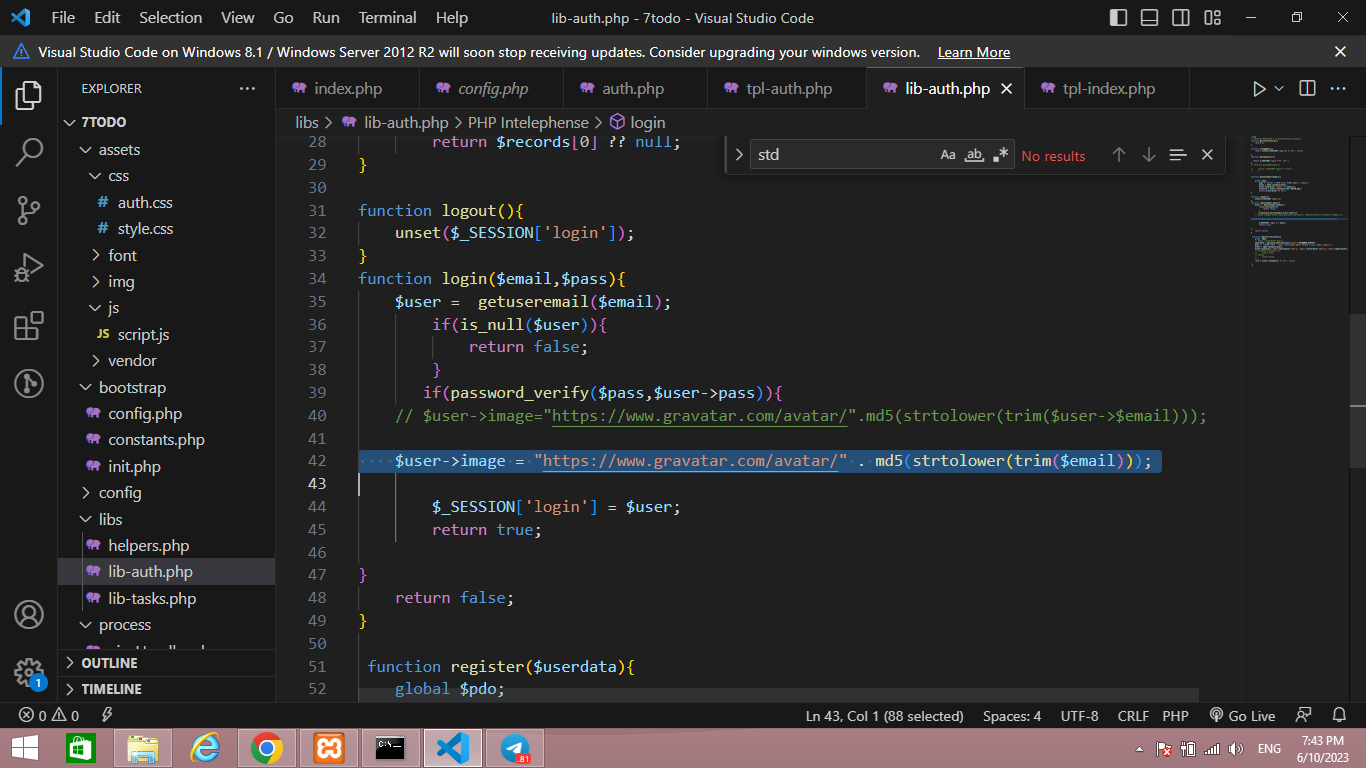Expand the vendor folder
Viewport: 1366px width, 768px height.
[x=166, y=361]
